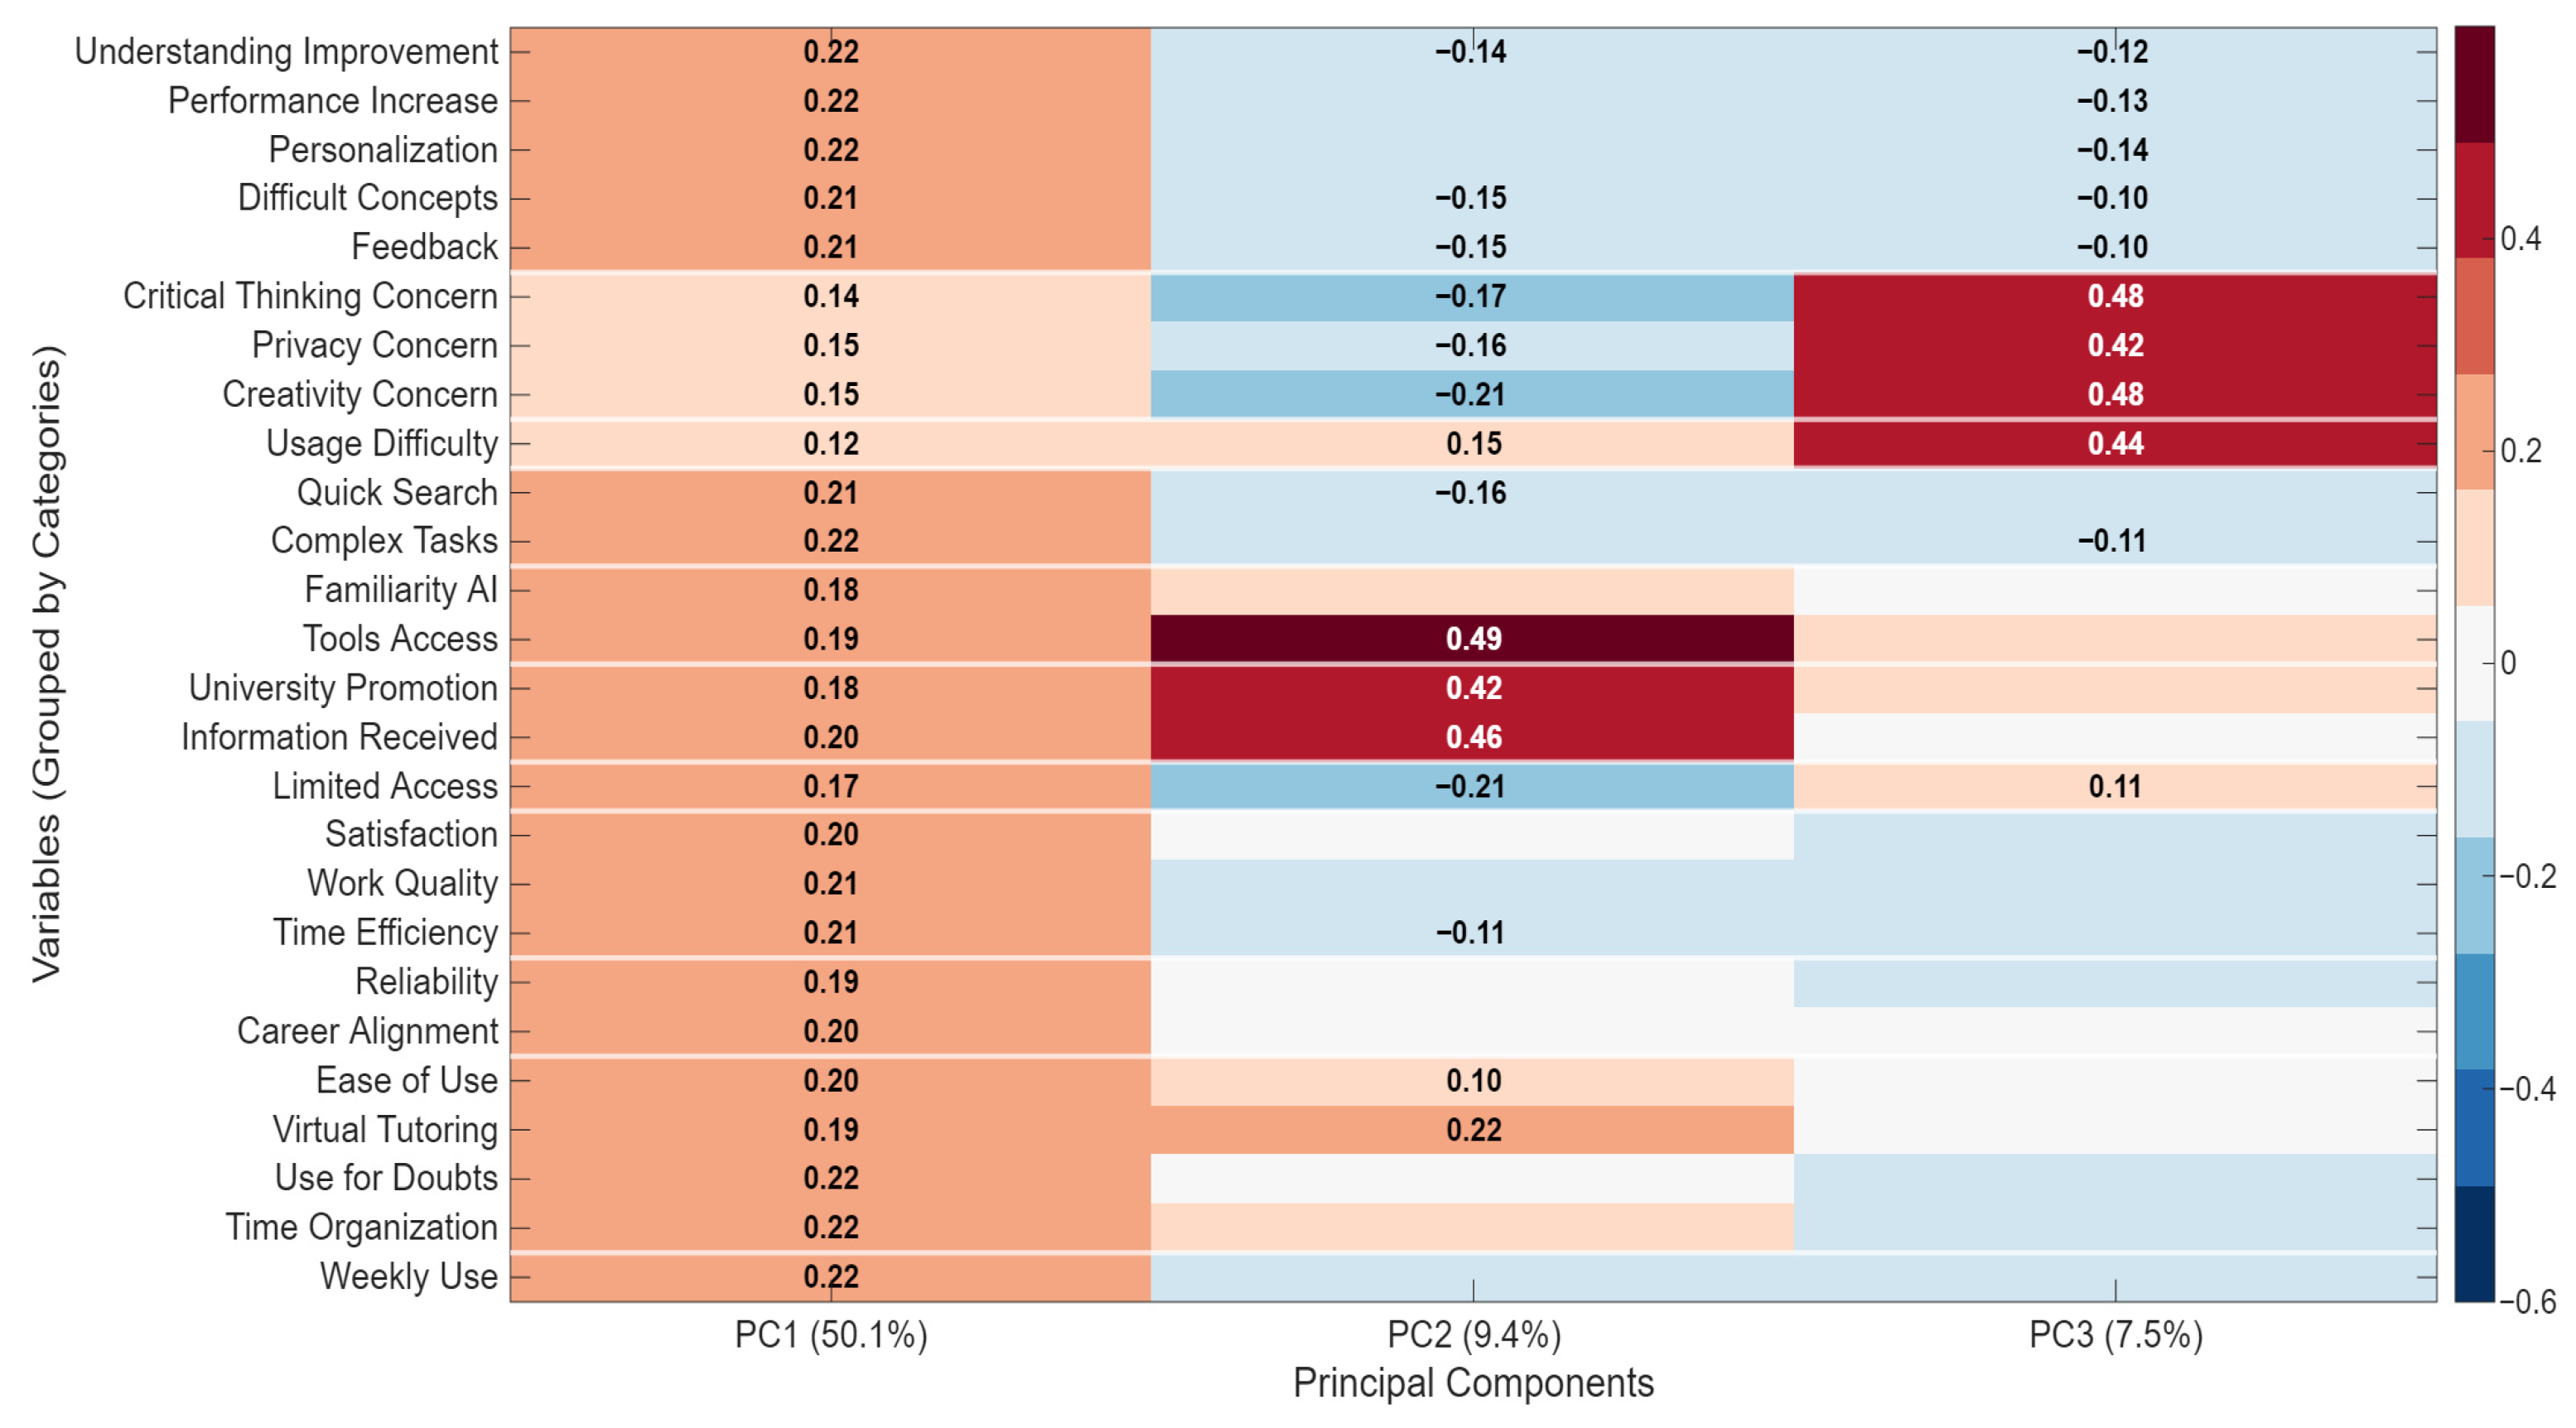
Task: Click the Virtual Tutoring PC2 cell showing 0.22
Action: point(1472,1129)
